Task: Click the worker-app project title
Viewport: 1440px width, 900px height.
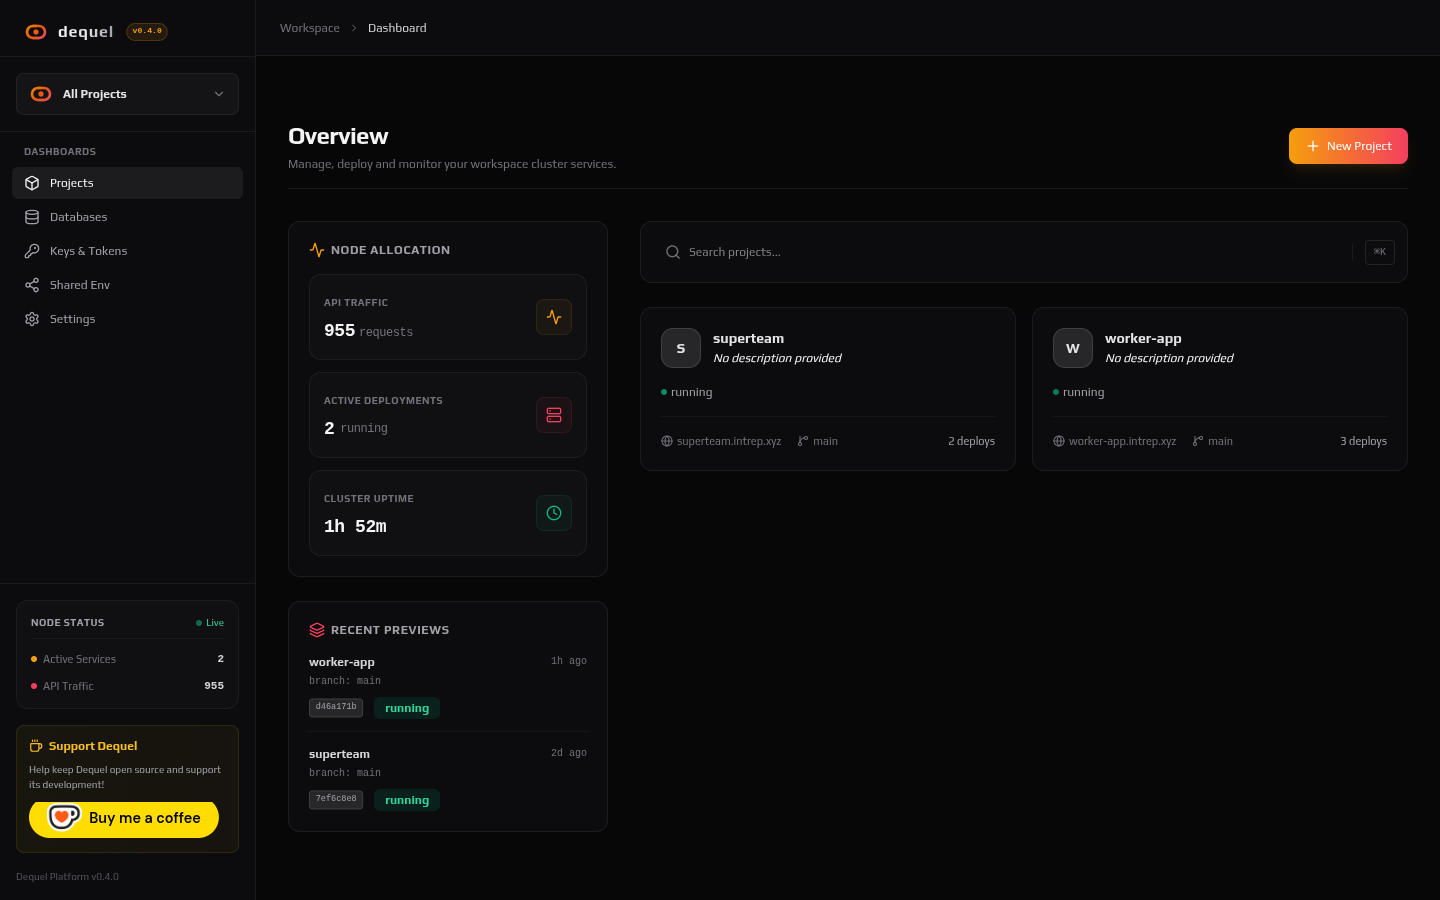Action: click(1143, 339)
